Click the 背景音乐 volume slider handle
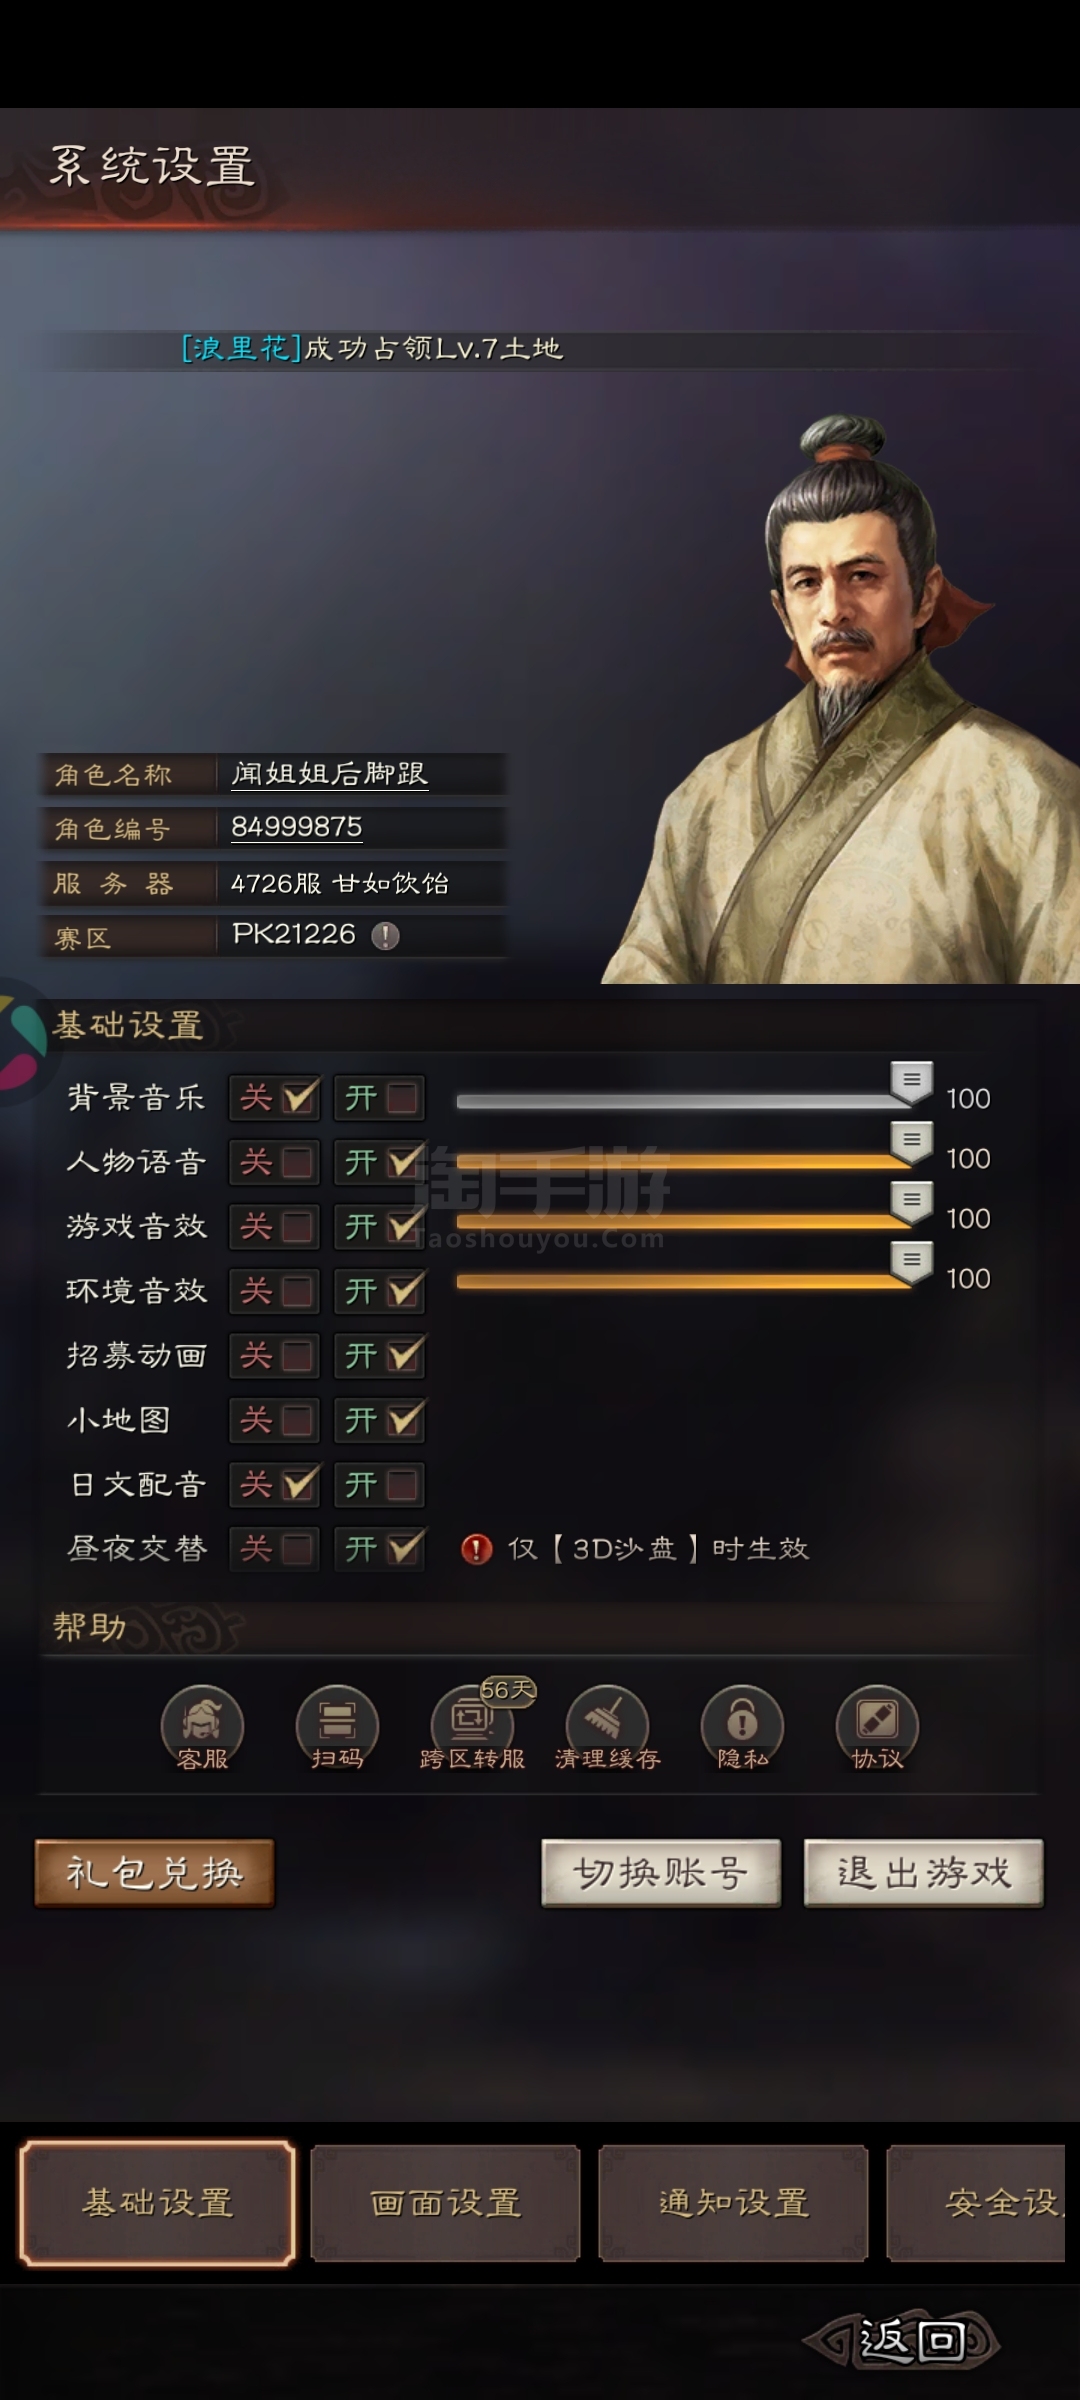The height and width of the screenshot is (2400, 1080). click(x=912, y=1083)
